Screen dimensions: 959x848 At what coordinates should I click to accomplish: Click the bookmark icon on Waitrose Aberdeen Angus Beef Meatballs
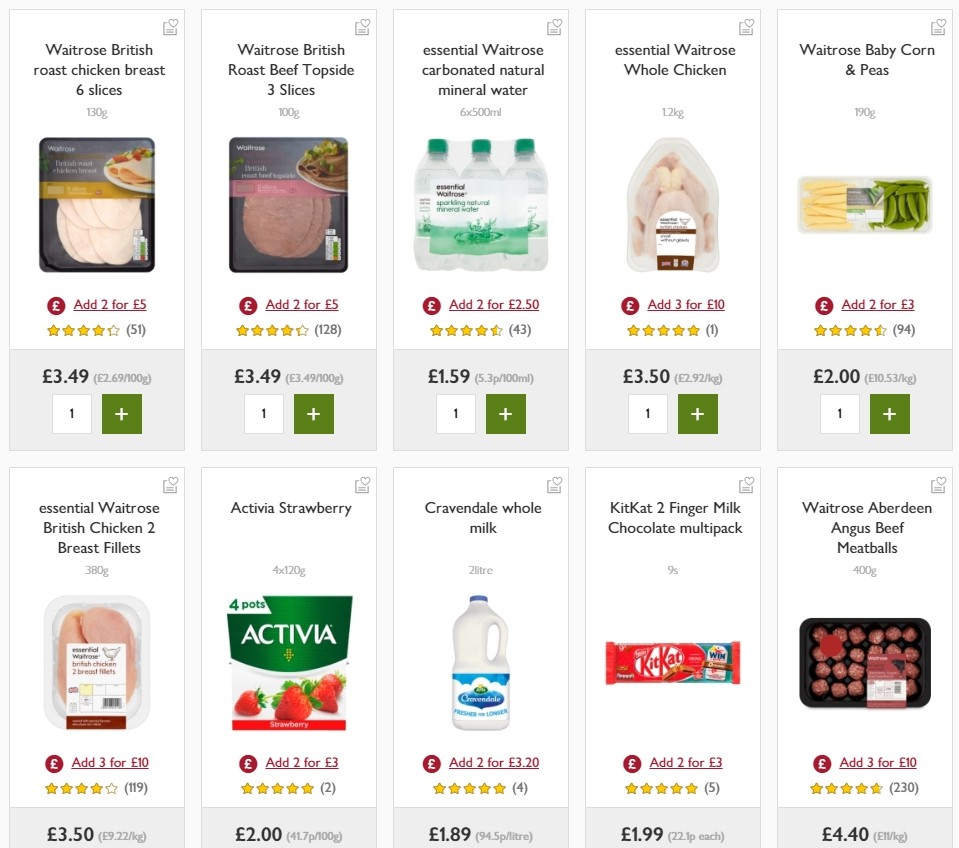click(938, 484)
